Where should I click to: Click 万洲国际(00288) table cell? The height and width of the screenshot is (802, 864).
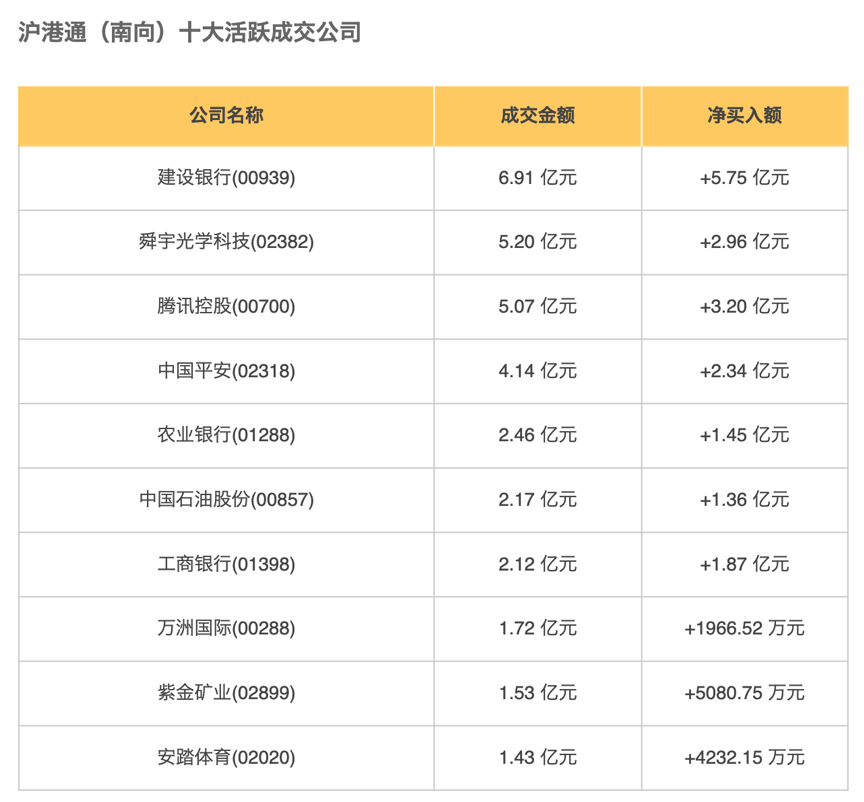226,628
